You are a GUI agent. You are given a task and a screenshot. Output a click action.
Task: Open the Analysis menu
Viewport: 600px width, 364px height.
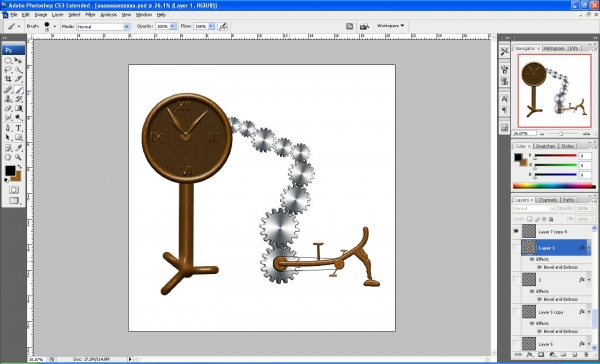tap(108, 15)
